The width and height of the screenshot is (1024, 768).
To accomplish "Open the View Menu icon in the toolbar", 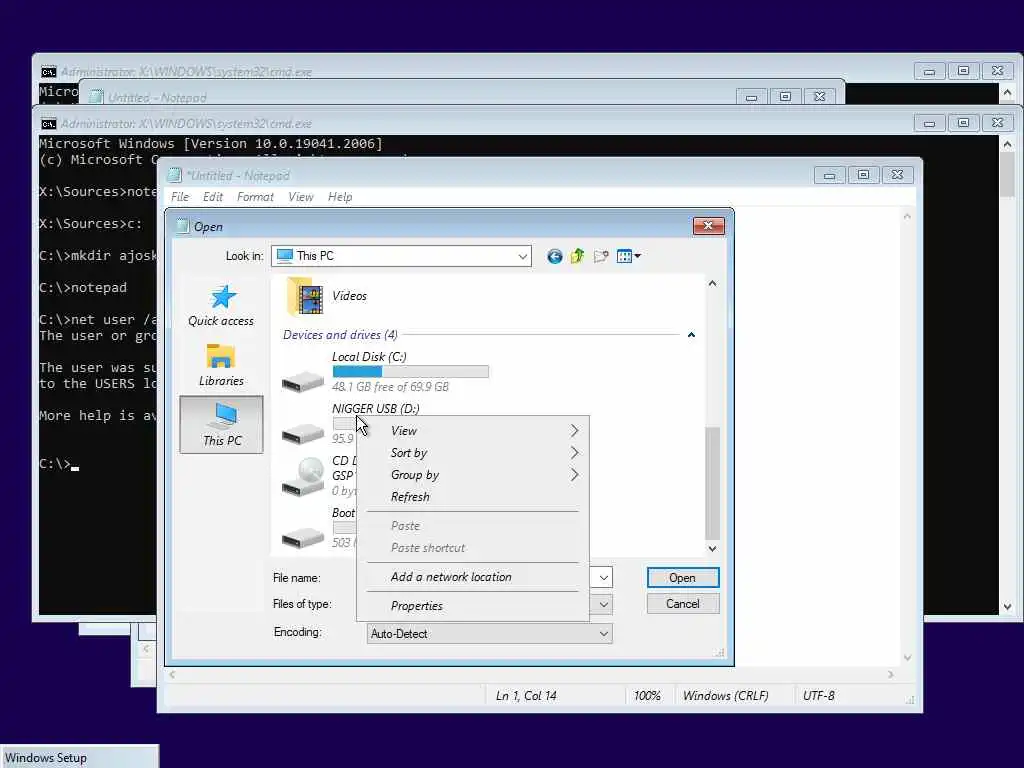I will coord(628,256).
